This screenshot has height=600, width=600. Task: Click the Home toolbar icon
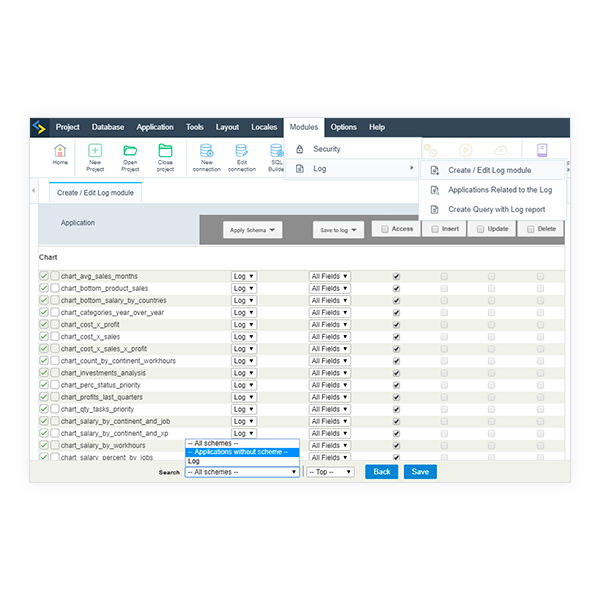coord(60,151)
